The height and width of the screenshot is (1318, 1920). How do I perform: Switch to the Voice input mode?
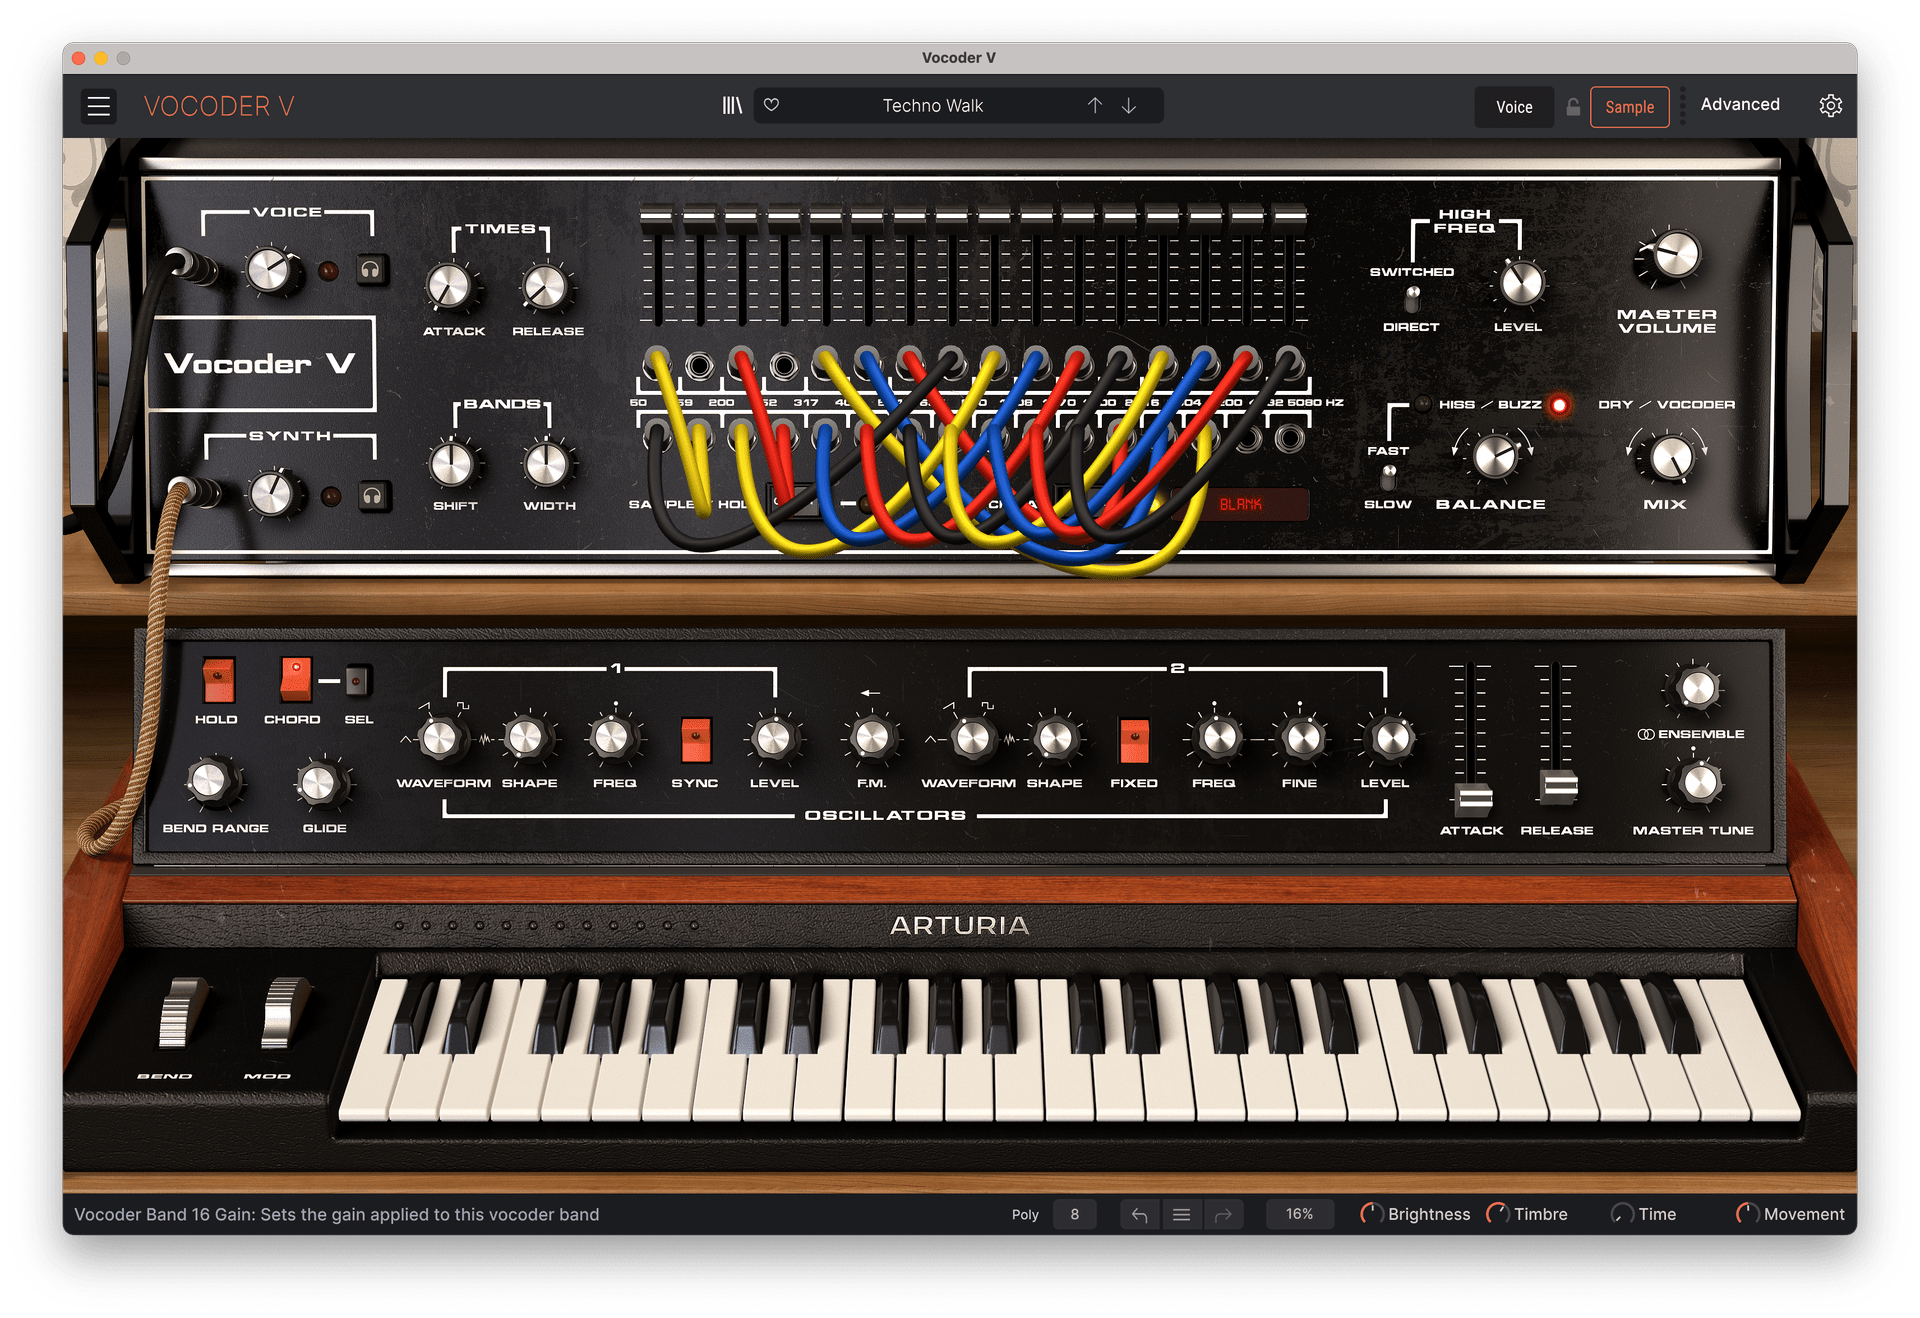coord(1514,107)
